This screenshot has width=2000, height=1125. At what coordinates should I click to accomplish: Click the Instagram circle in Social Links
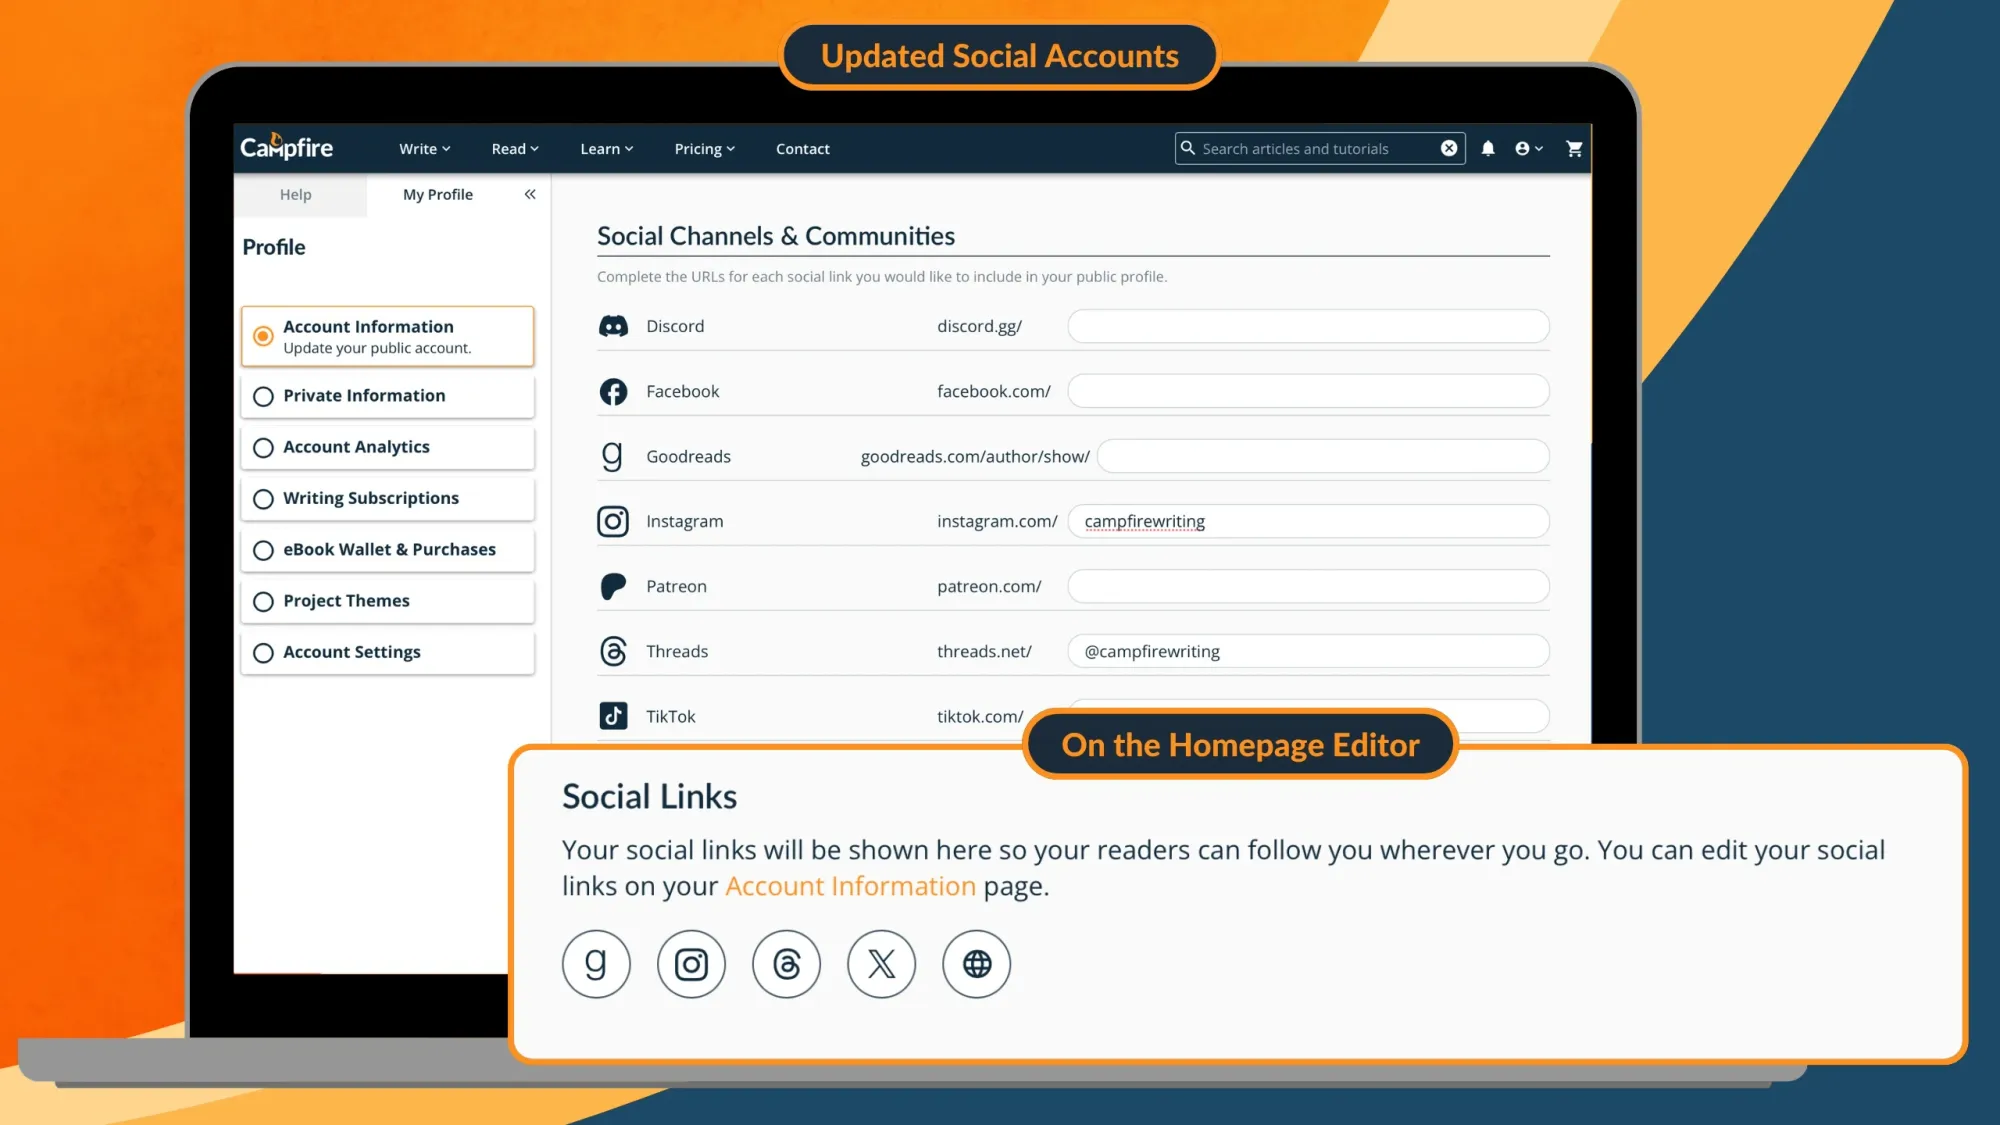[x=691, y=964]
